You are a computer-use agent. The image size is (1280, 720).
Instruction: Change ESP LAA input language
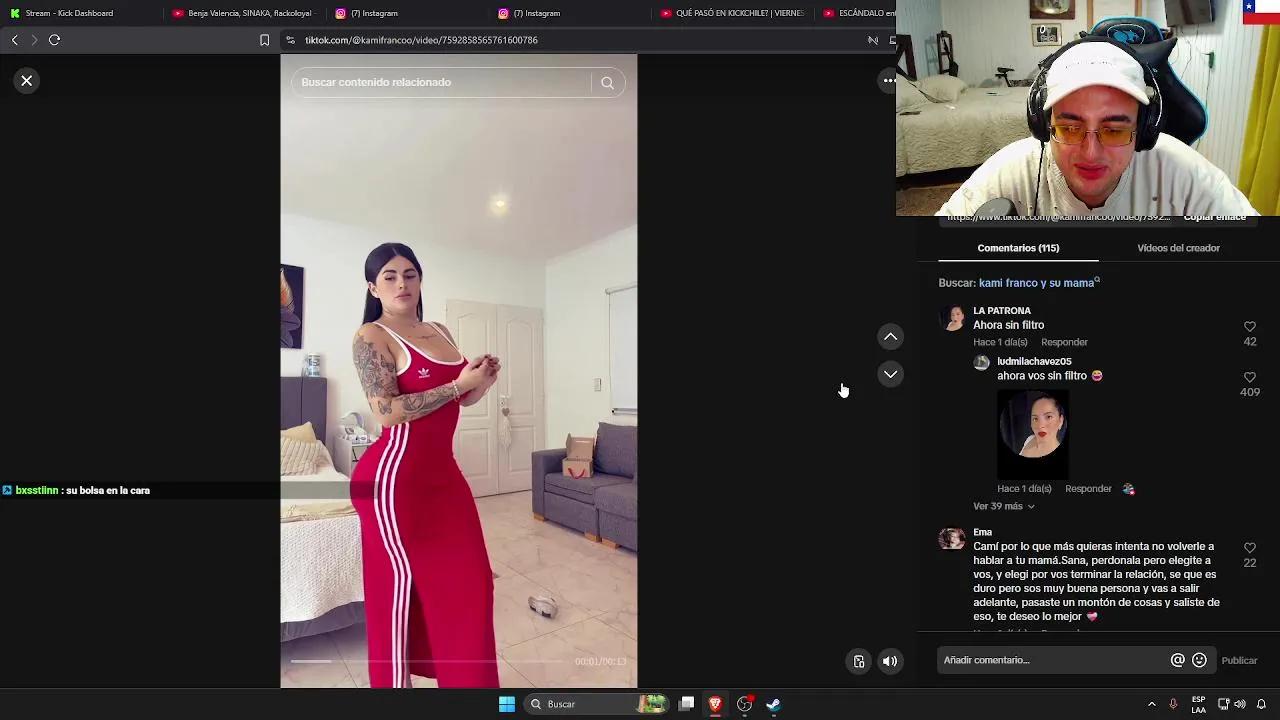(1198, 704)
